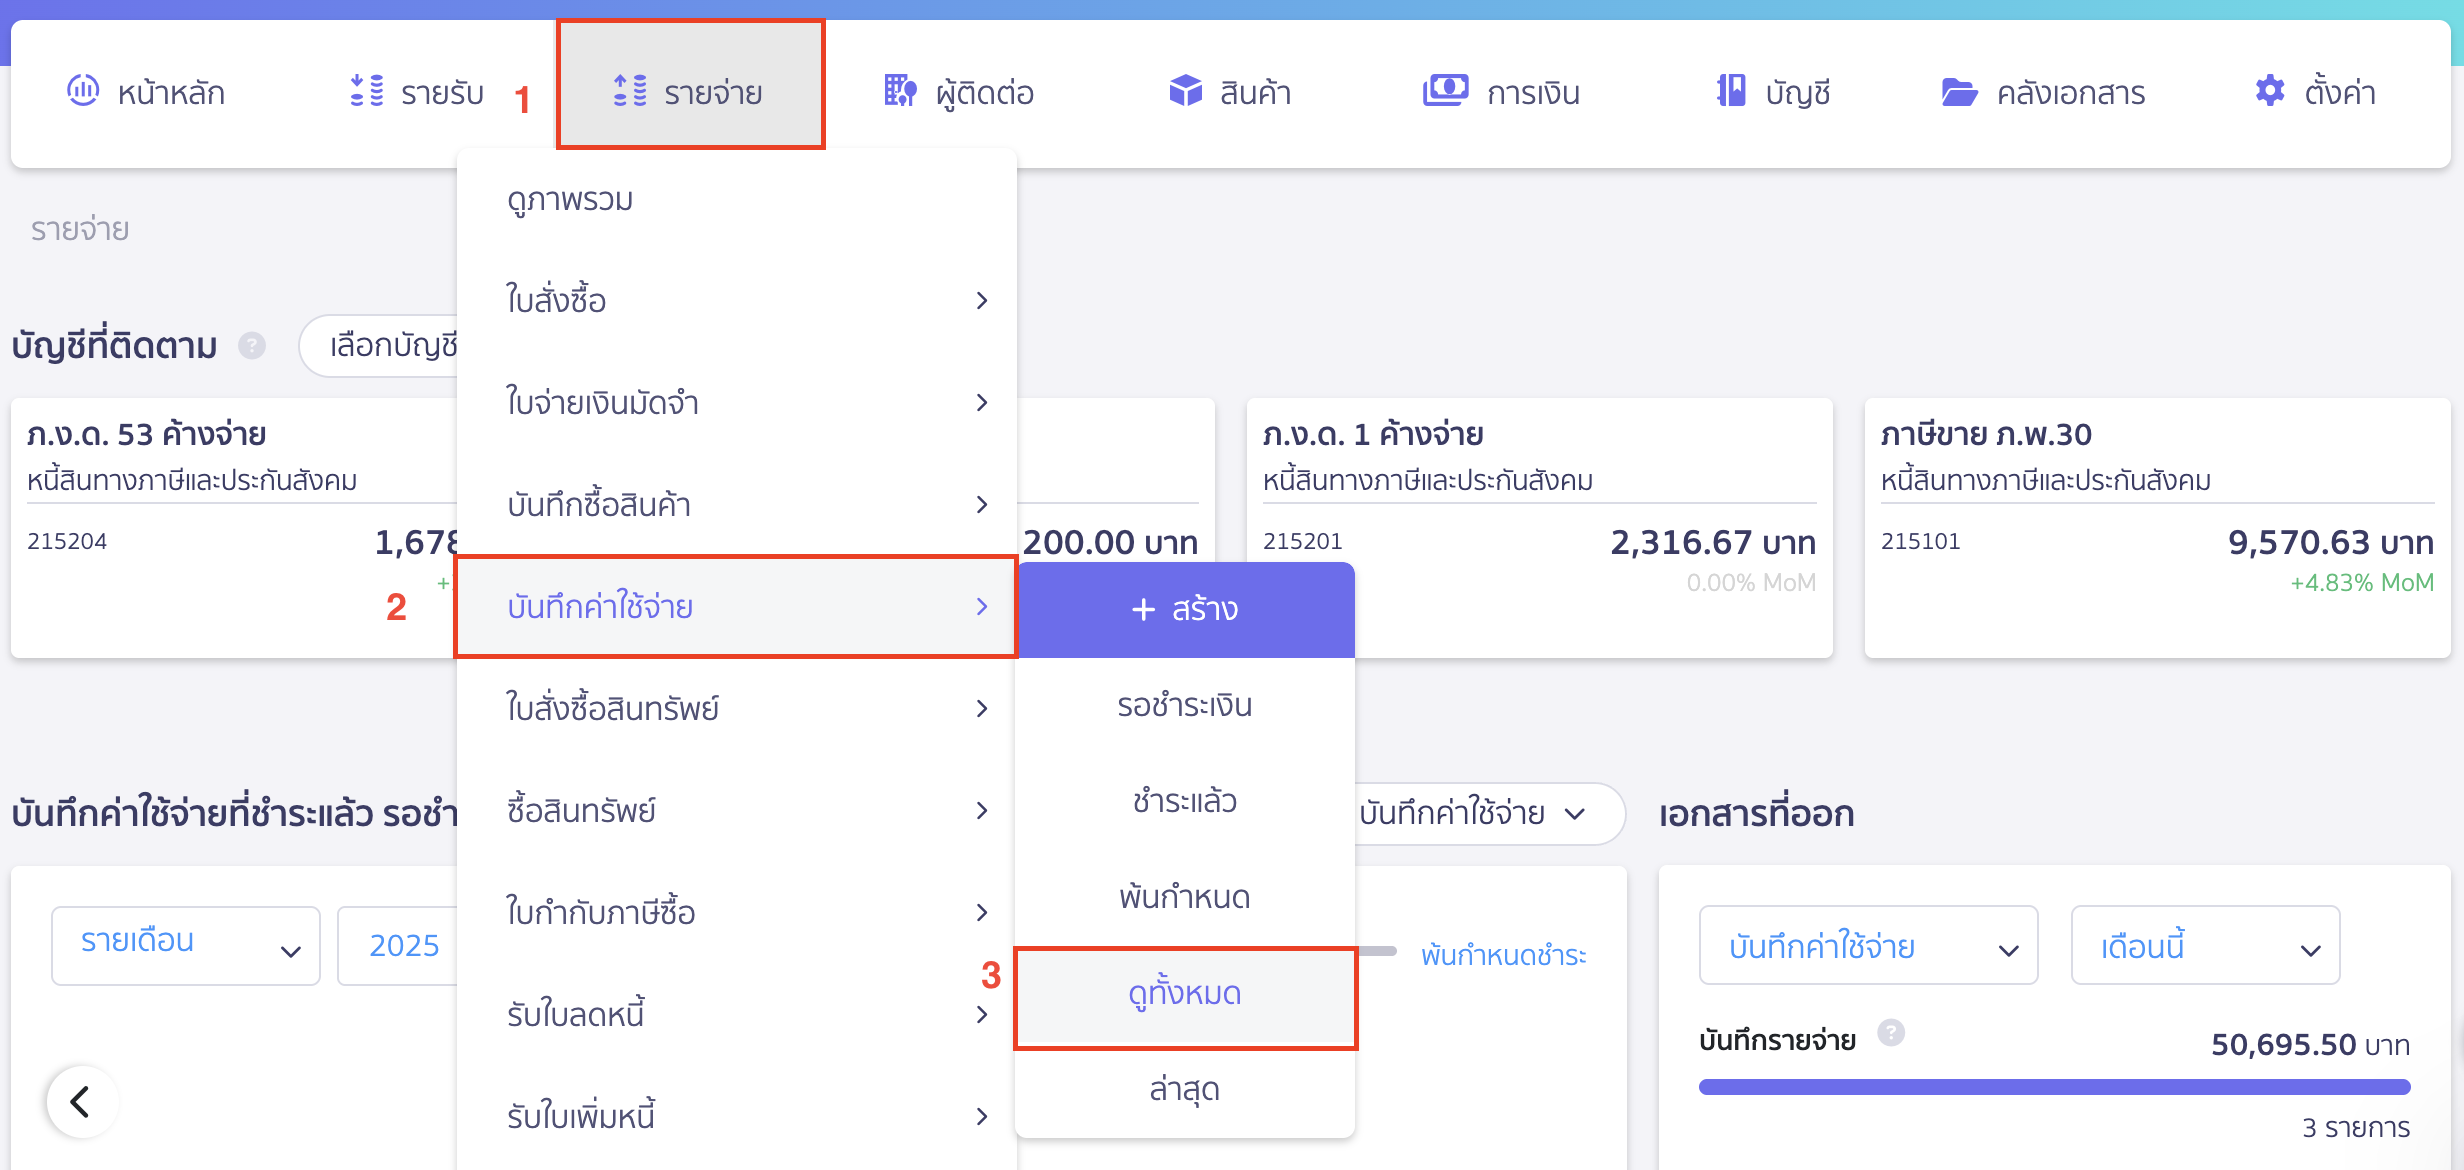Click the 2,316.67 บาท amount
The image size is (2464, 1170).
[1713, 542]
